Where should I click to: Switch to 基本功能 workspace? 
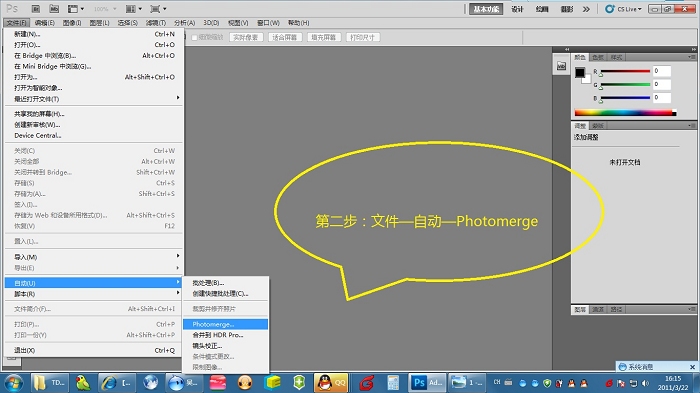486,9
